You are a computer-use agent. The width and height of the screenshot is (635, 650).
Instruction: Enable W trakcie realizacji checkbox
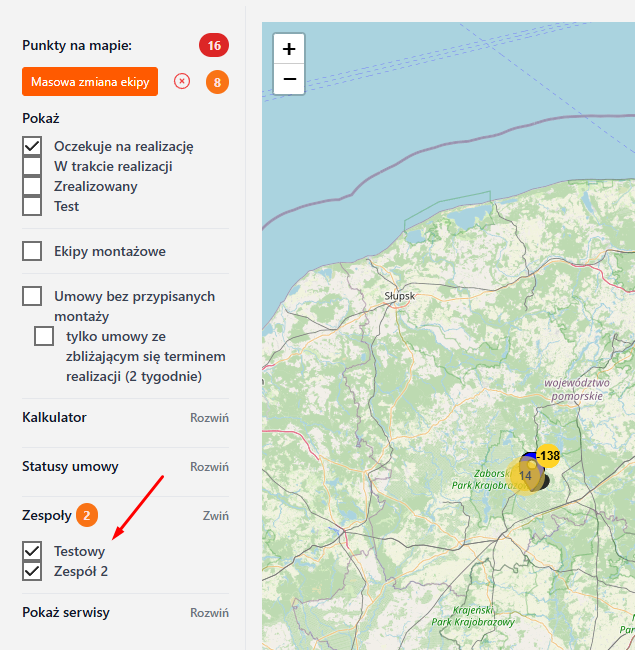tap(32, 166)
